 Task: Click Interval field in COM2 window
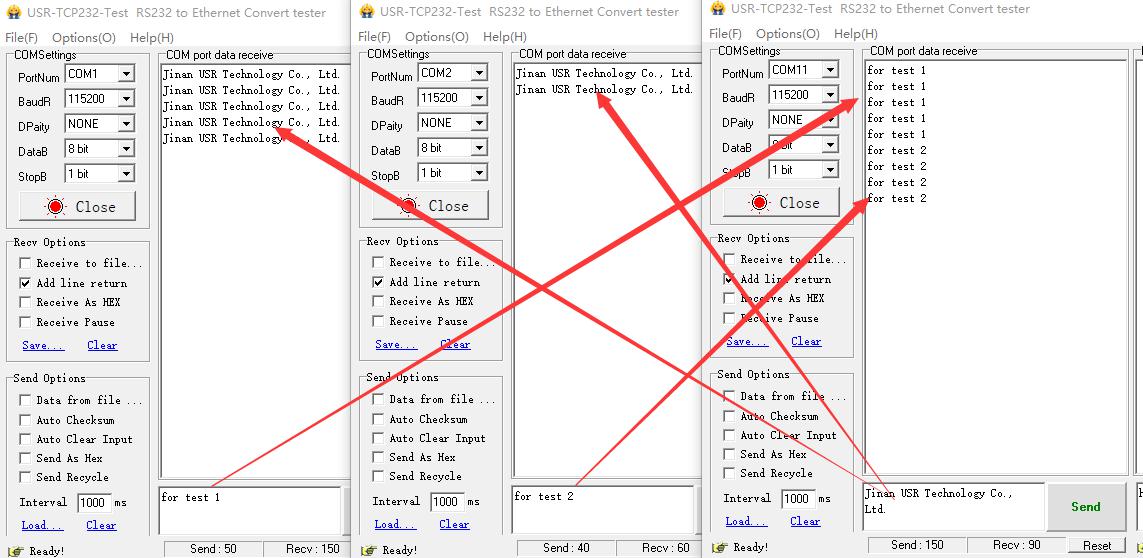pos(446,502)
